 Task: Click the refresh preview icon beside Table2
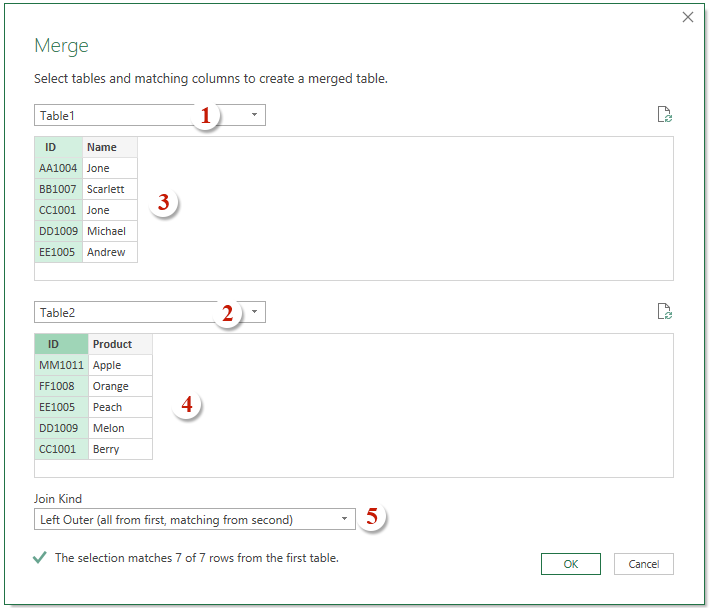(x=664, y=312)
